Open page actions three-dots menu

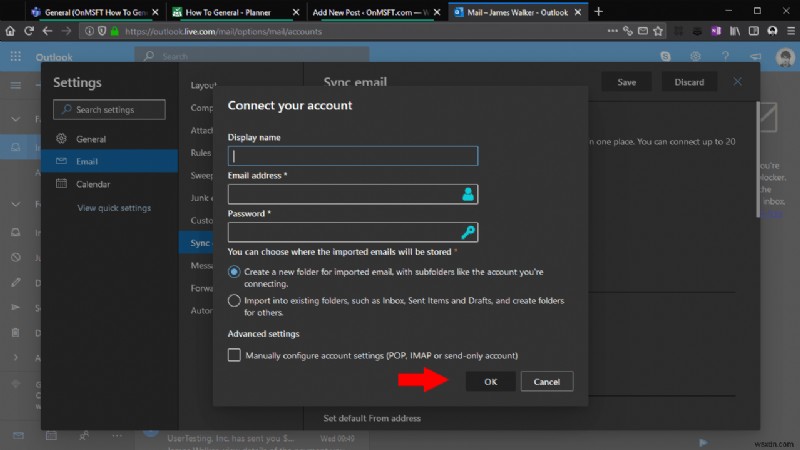point(612,31)
